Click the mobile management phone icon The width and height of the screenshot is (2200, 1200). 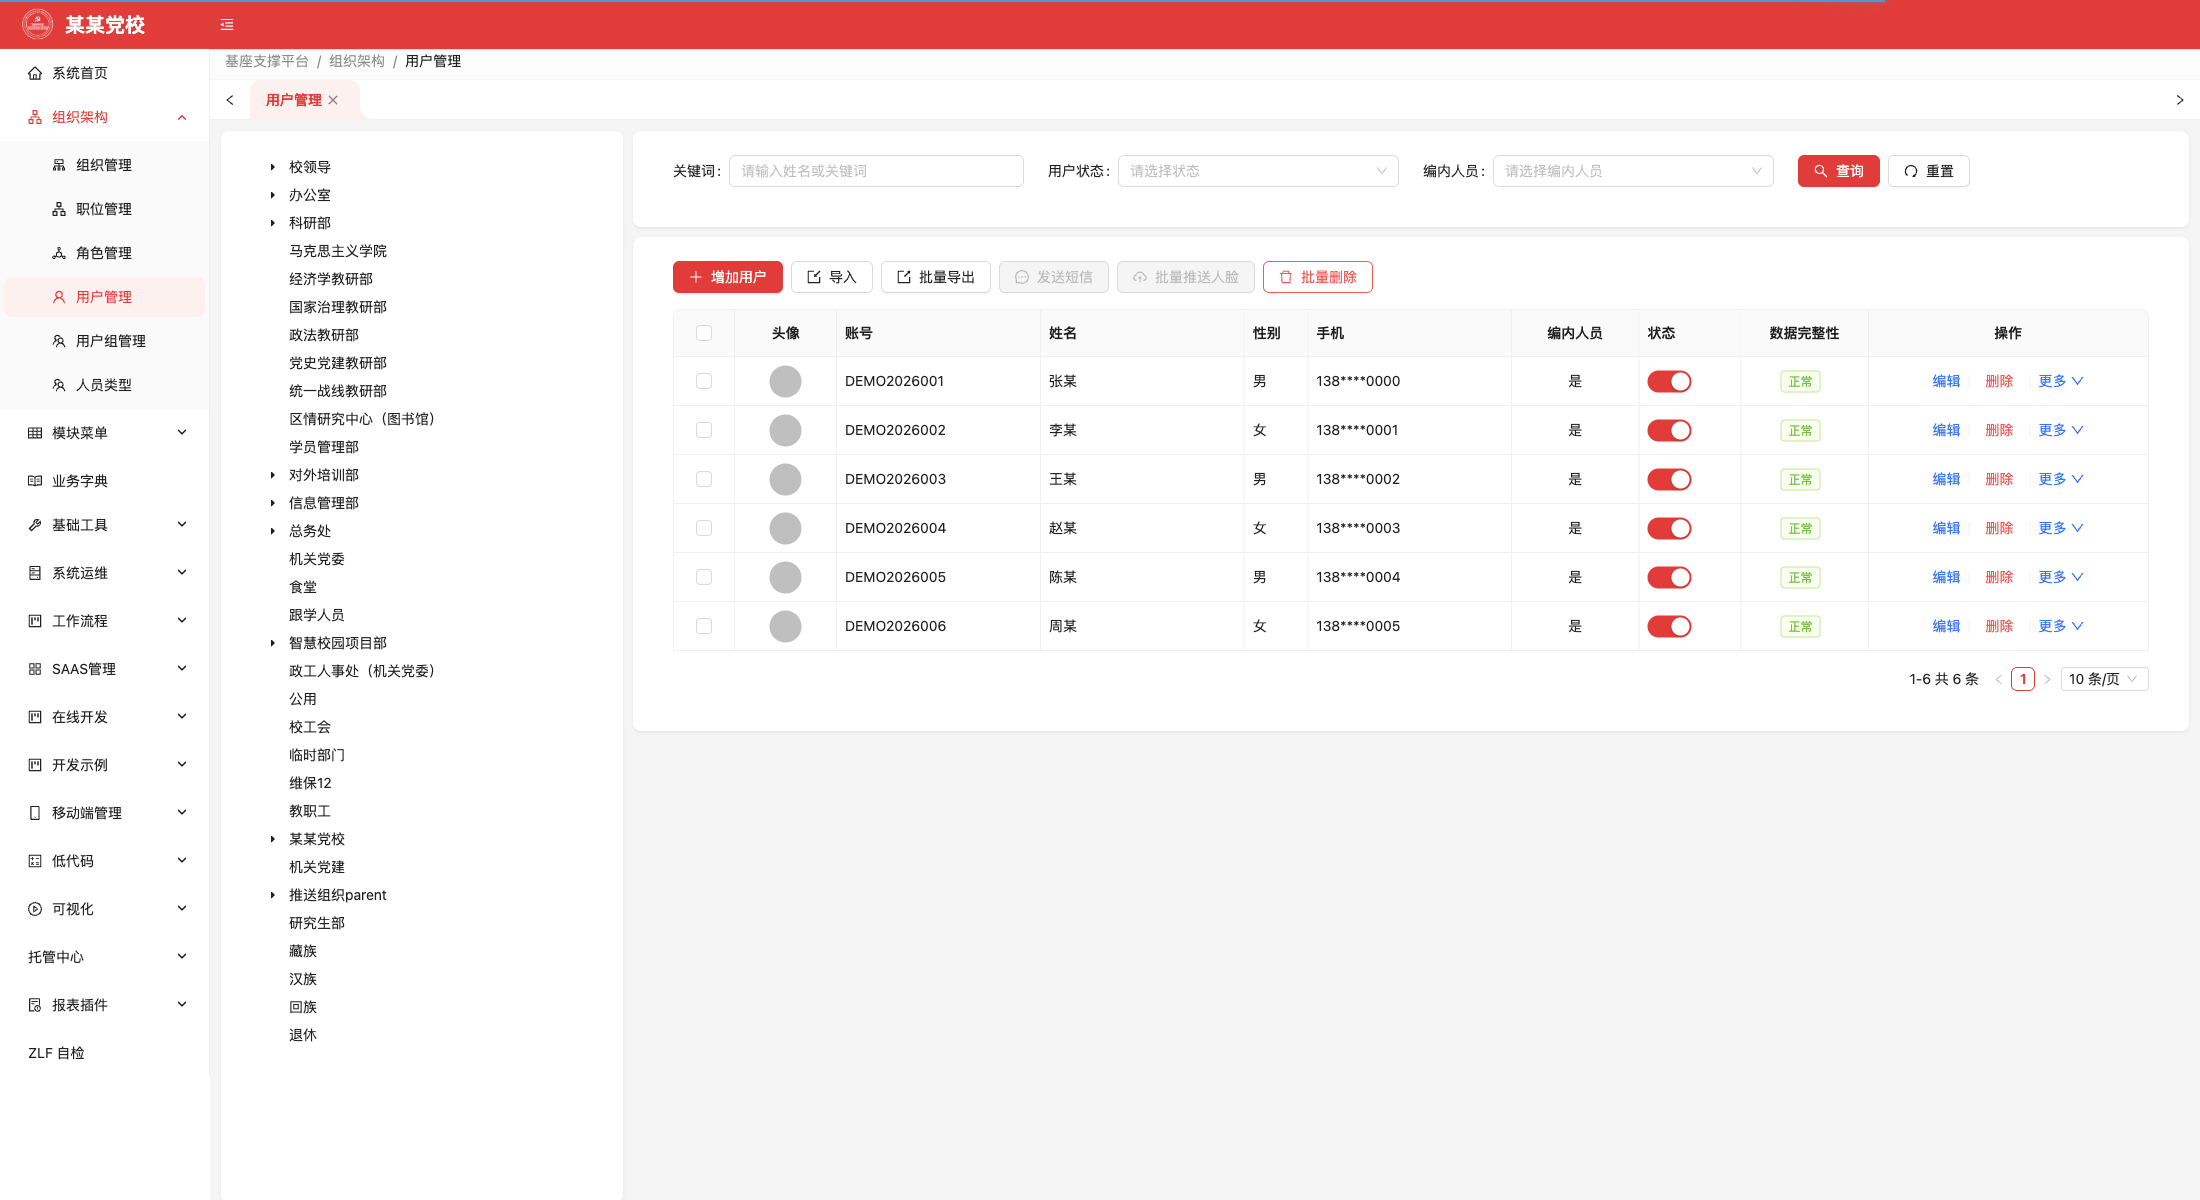click(35, 813)
